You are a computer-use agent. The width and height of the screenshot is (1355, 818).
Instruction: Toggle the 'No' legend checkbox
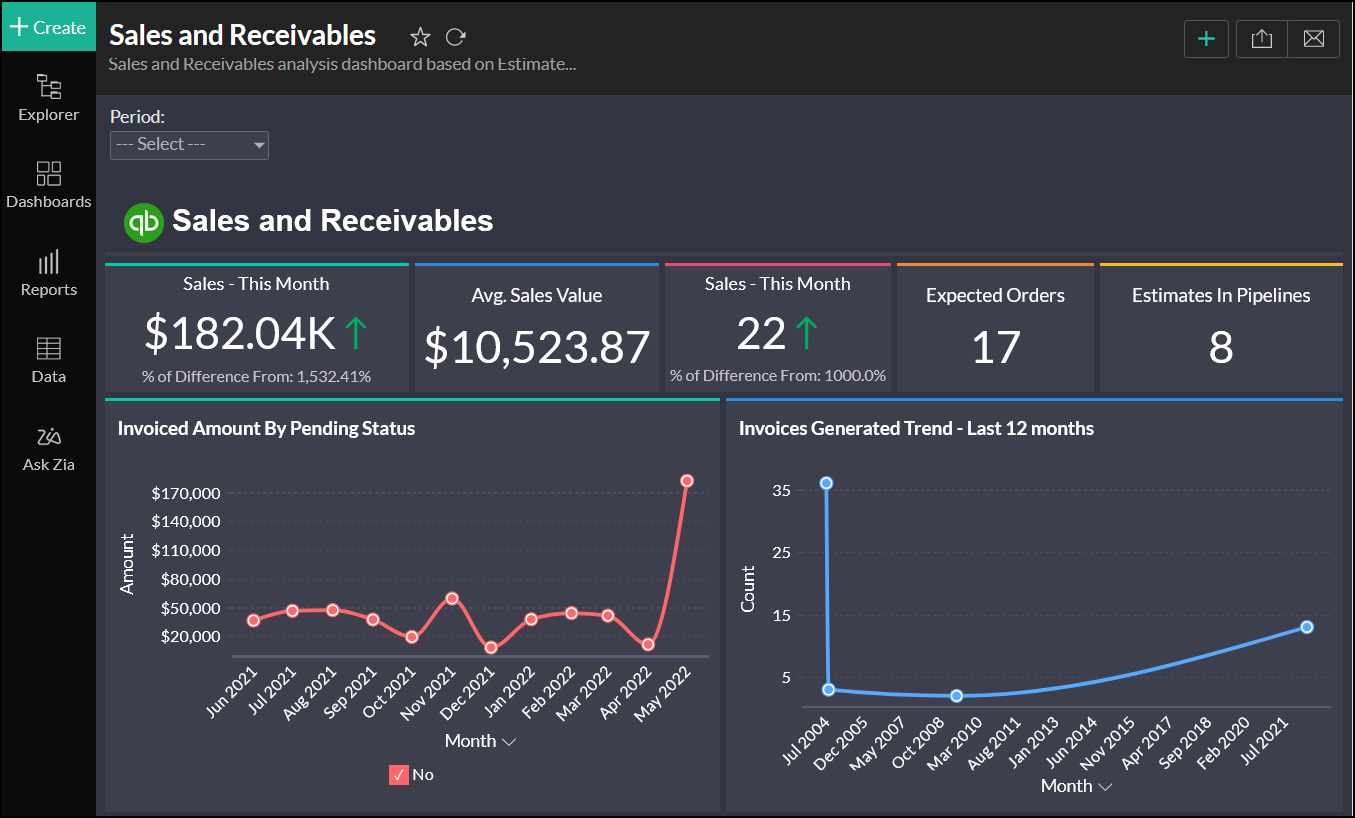399,774
